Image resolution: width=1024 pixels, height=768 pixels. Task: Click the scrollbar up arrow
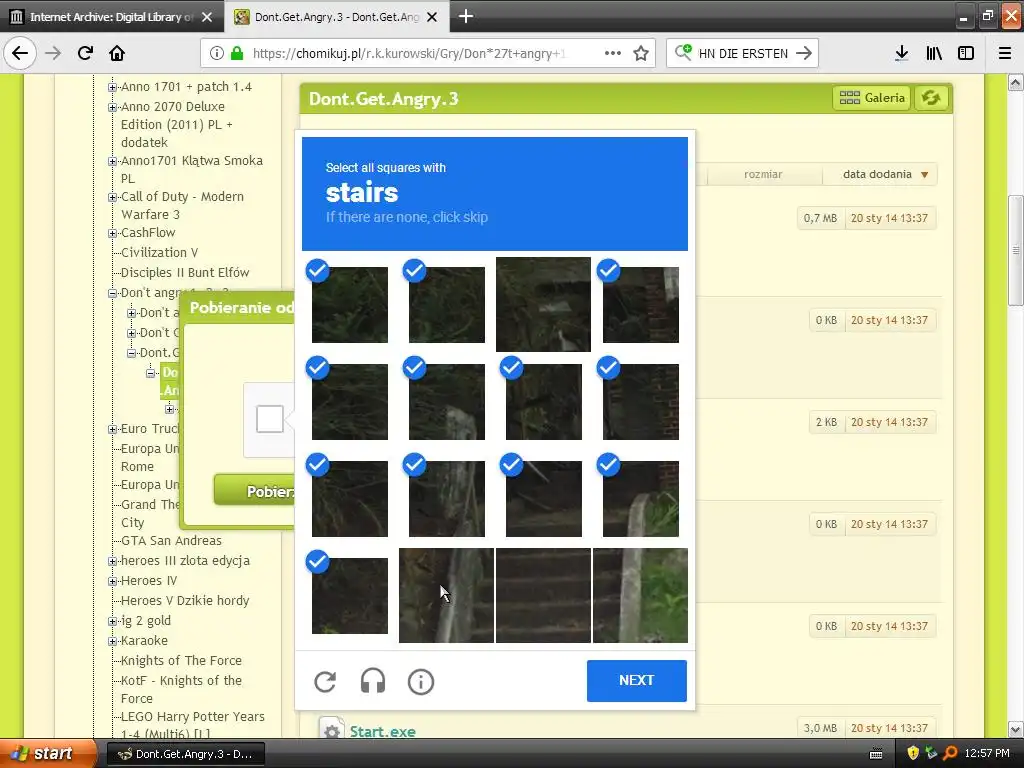click(x=1016, y=82)
